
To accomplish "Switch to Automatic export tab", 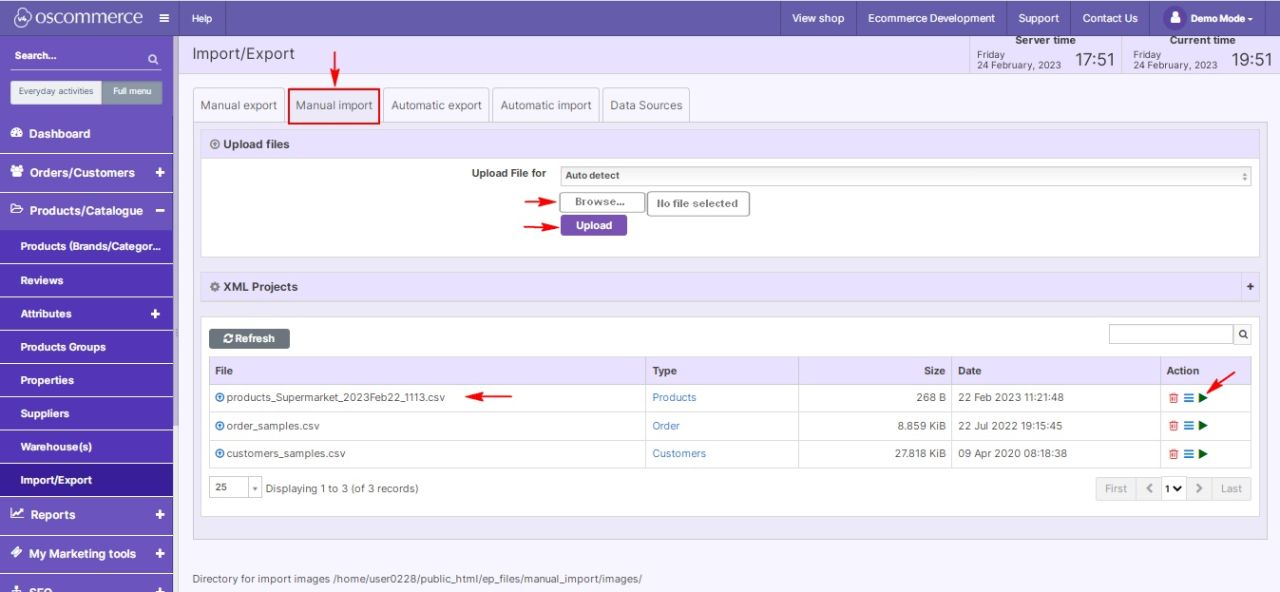I will pyautogui.click(x=436, y=105).
